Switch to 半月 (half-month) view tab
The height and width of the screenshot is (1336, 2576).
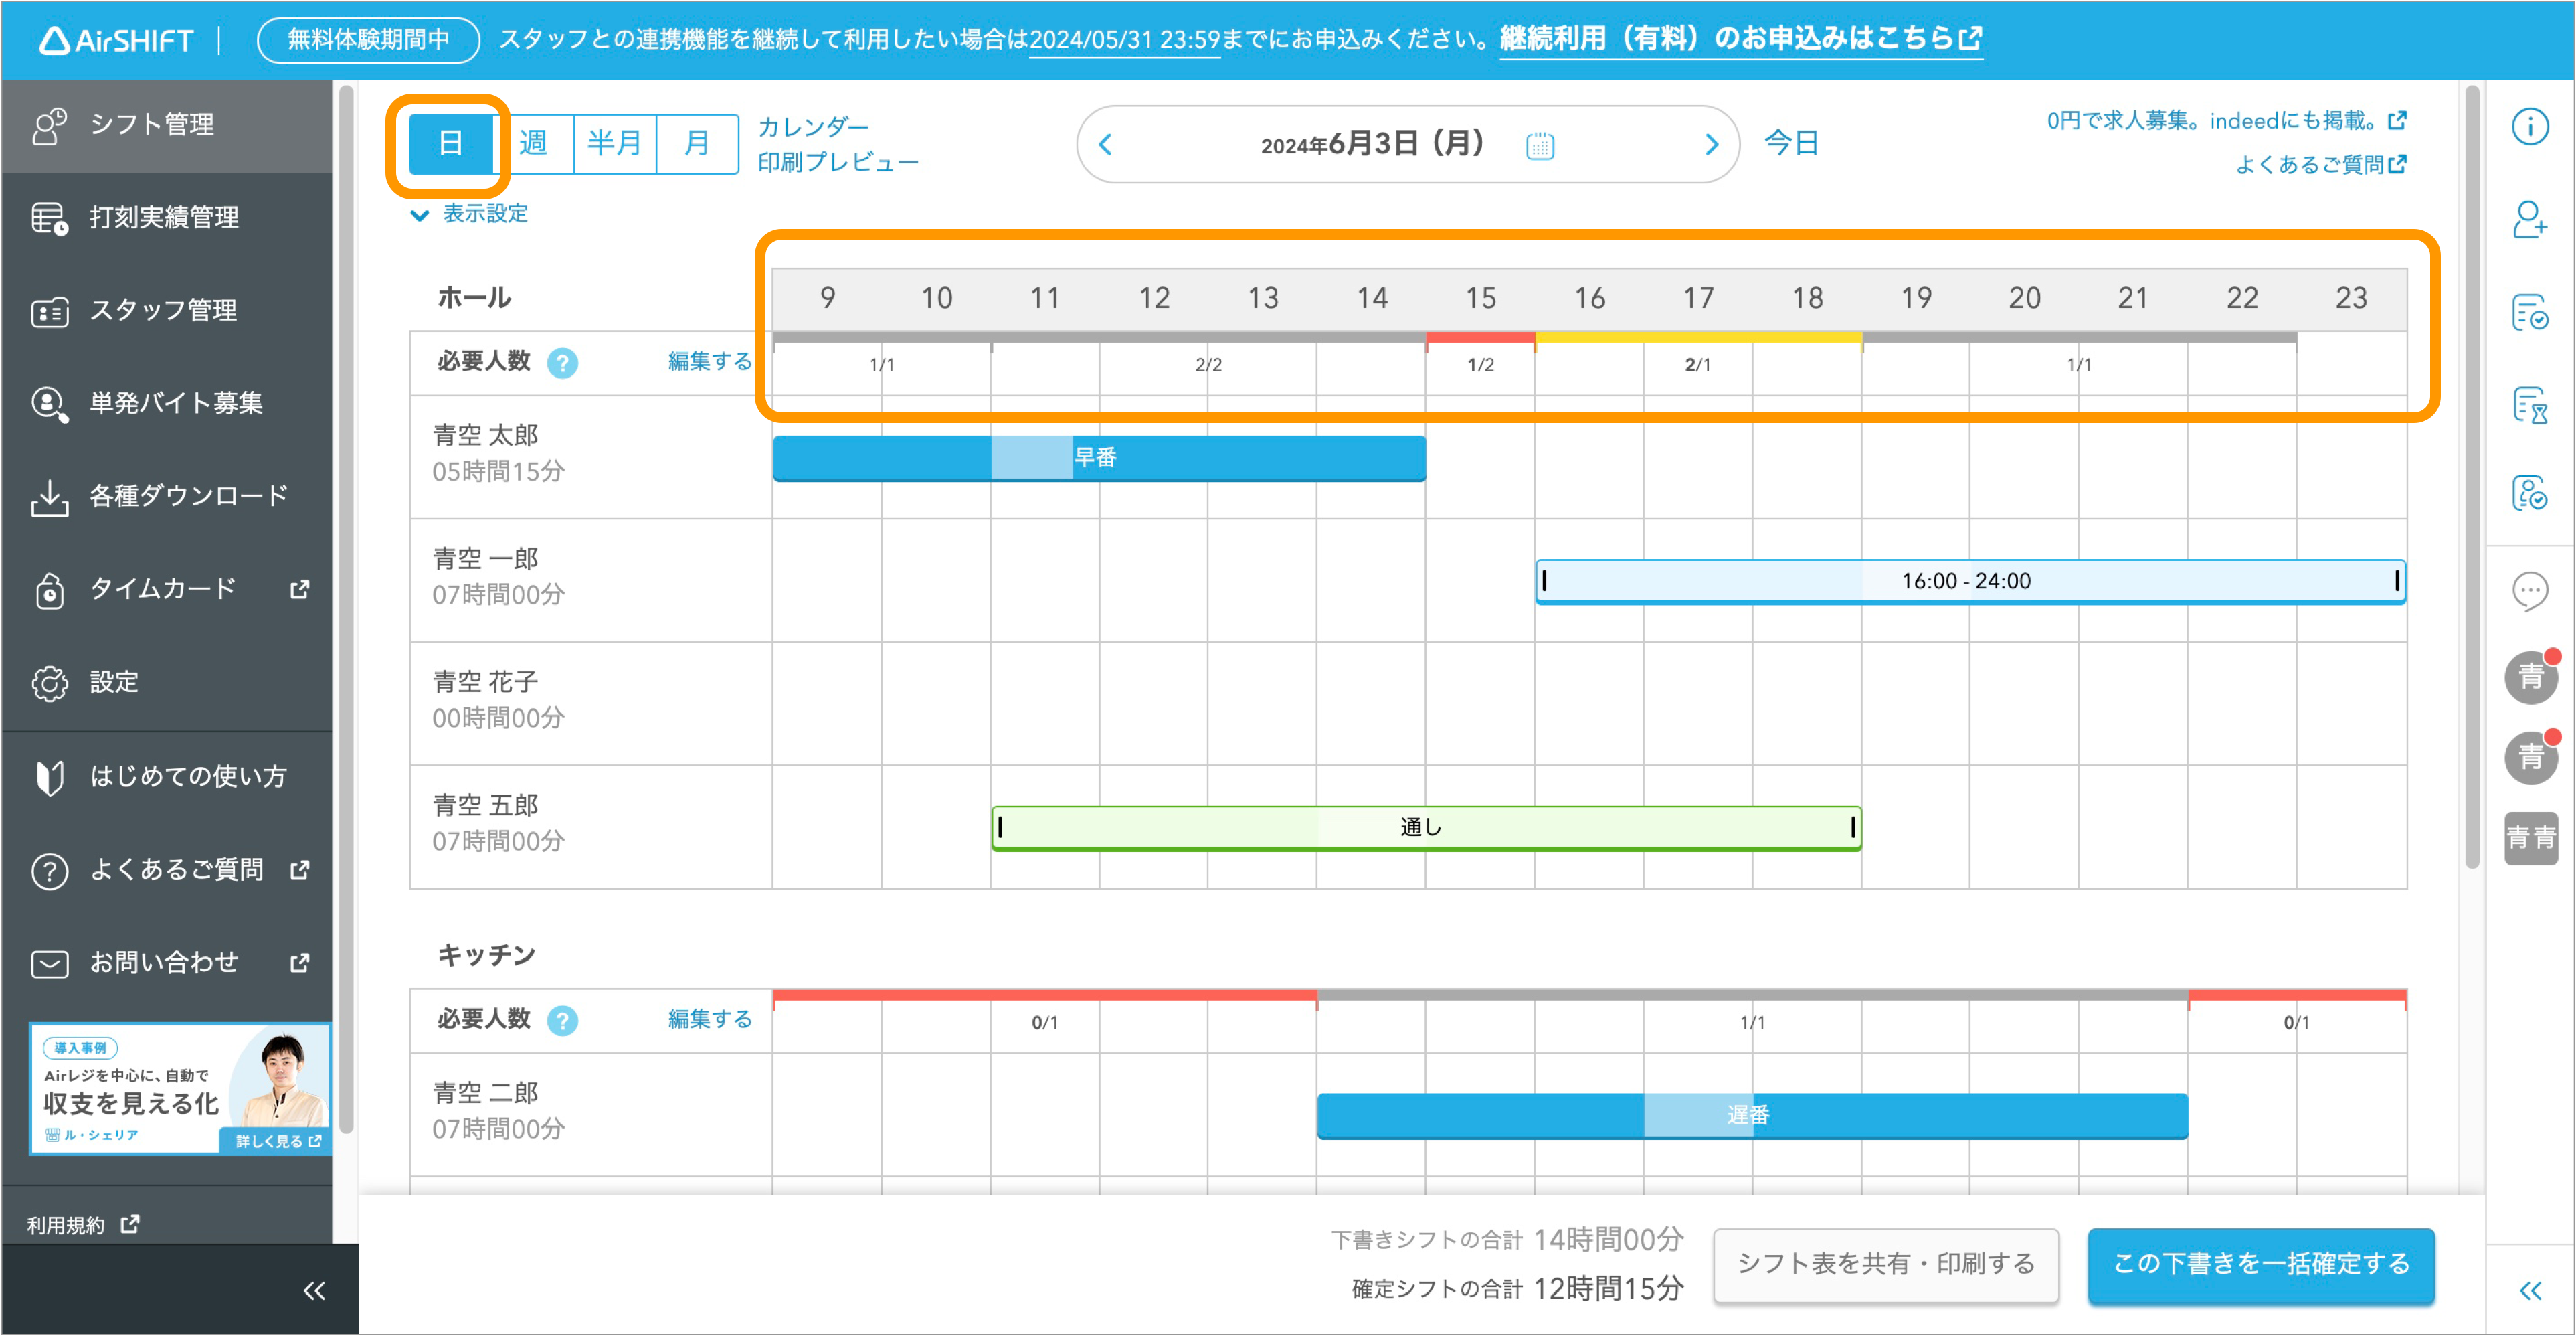click(x=615, y=144)
